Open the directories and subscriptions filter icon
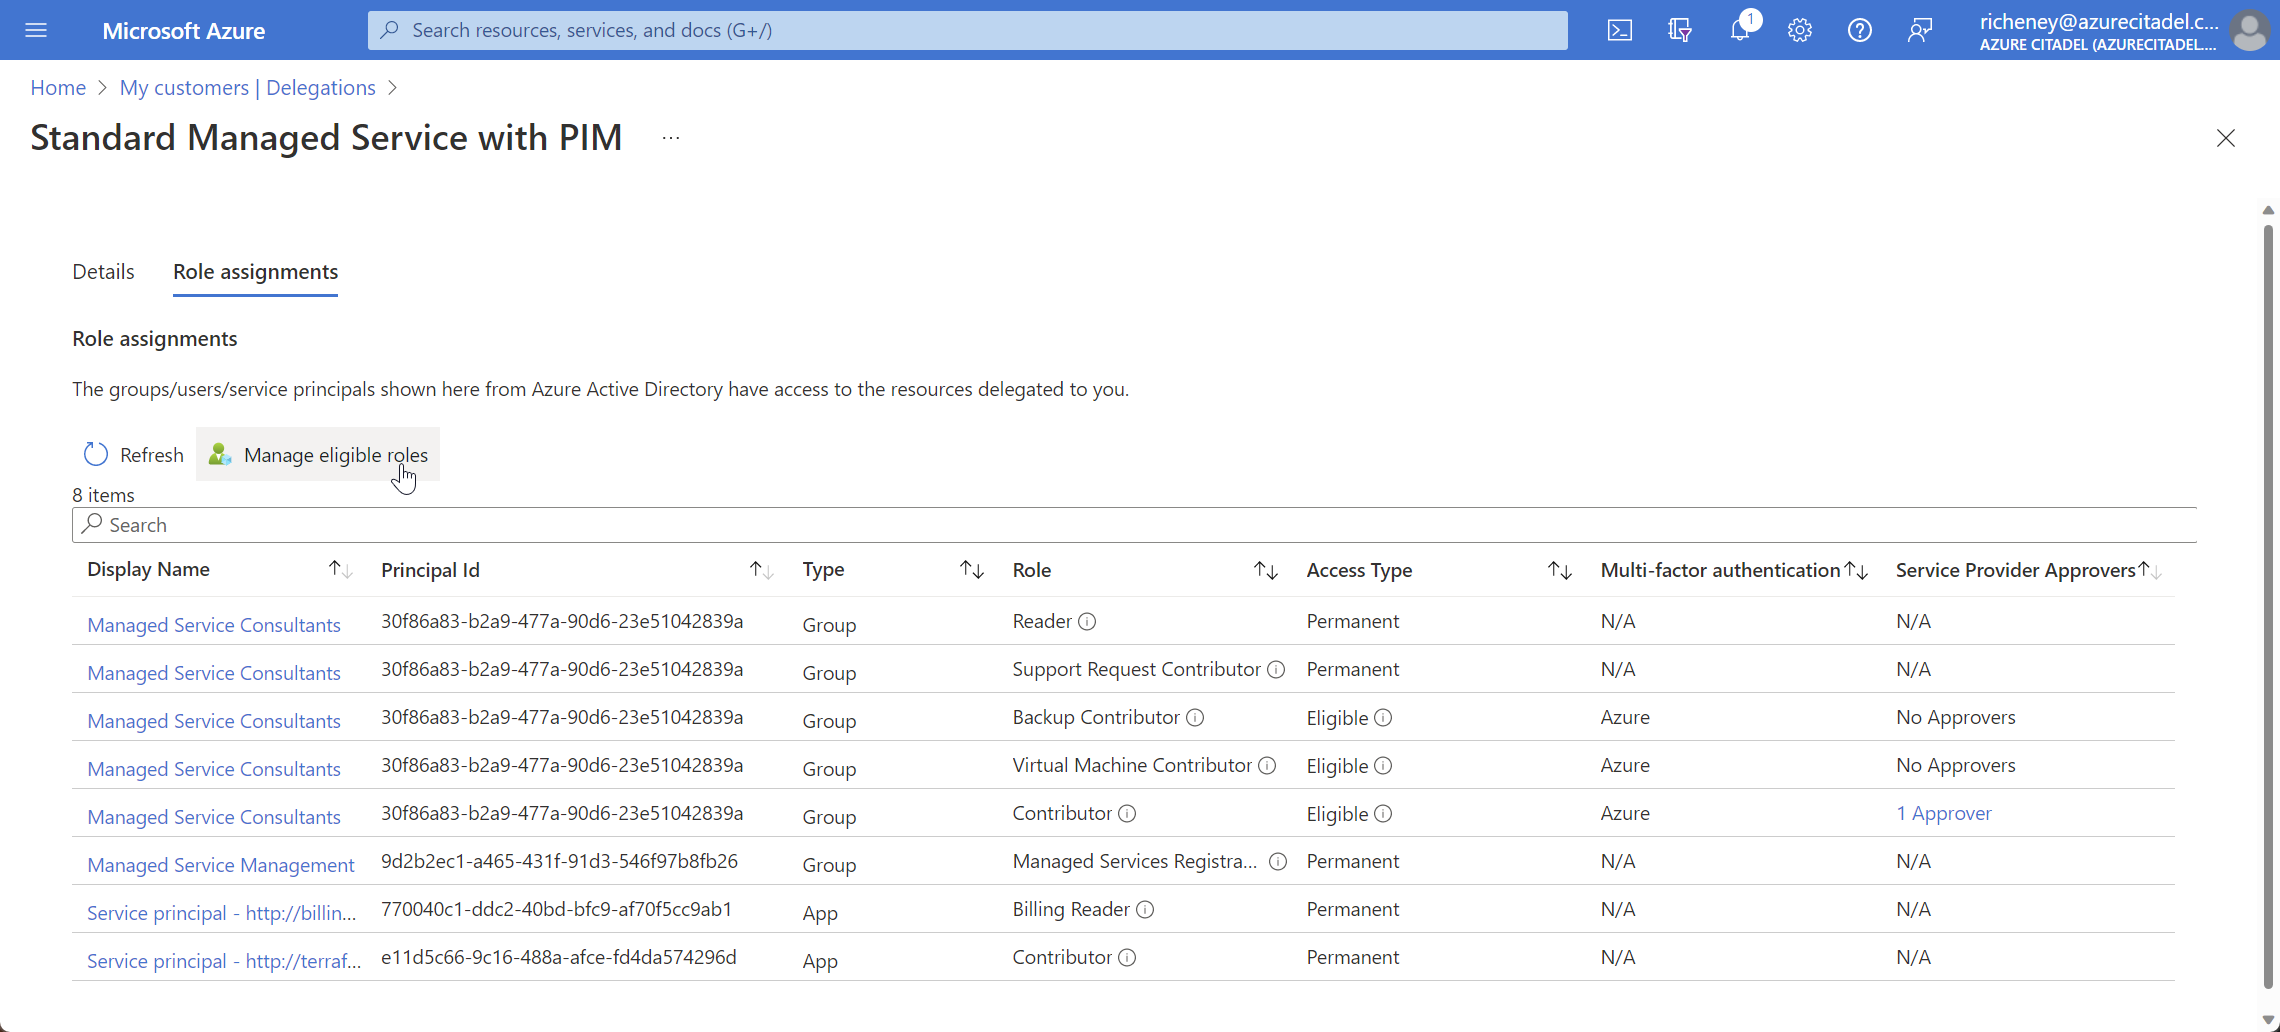Screen dimensions: 2280x1032 click(x=1680, y=30)
